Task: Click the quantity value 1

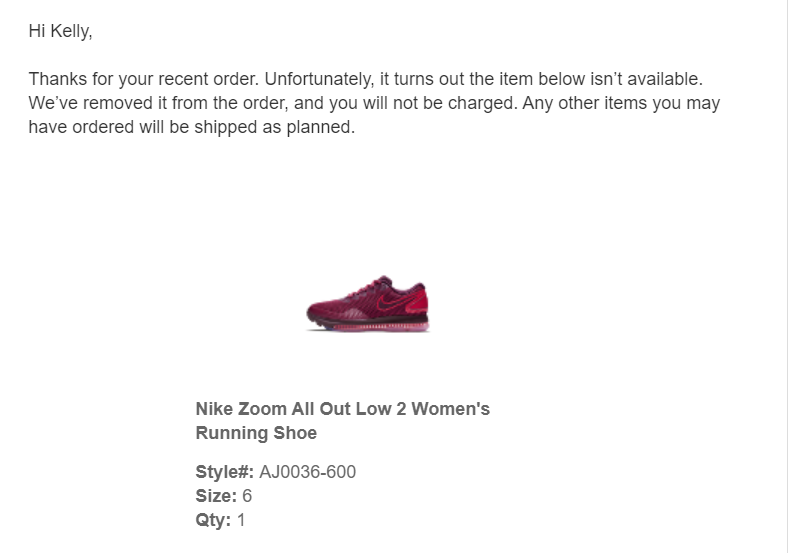Action: (x=241, y=520)
